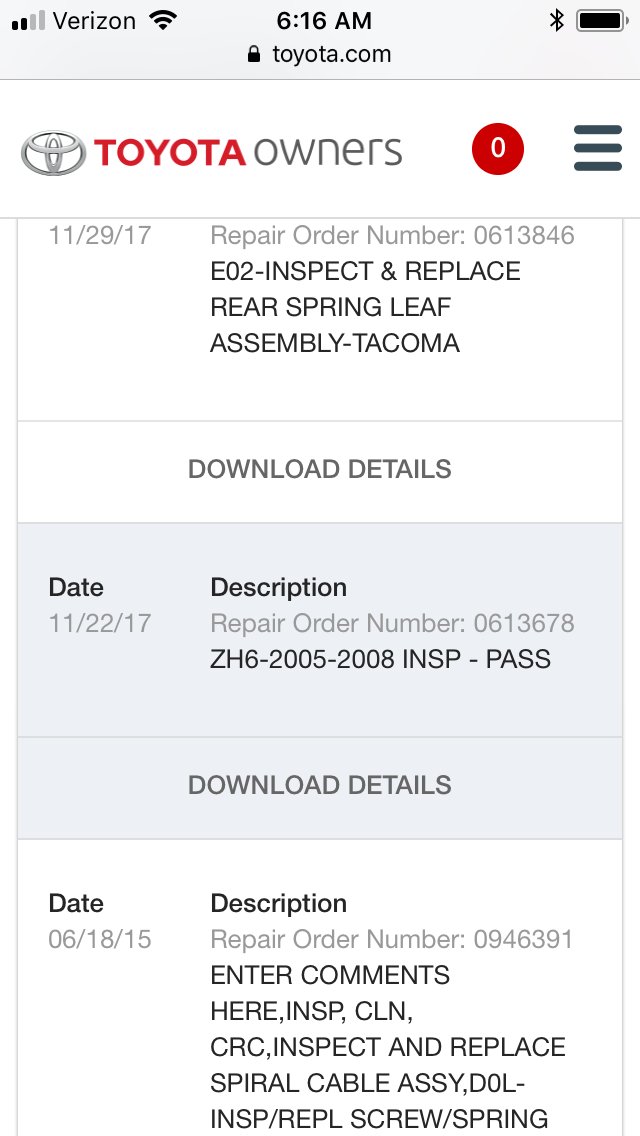Tap the Bluetooth status icon
The height and width of the screenshot is (1136, 640).
pos(556,20)
